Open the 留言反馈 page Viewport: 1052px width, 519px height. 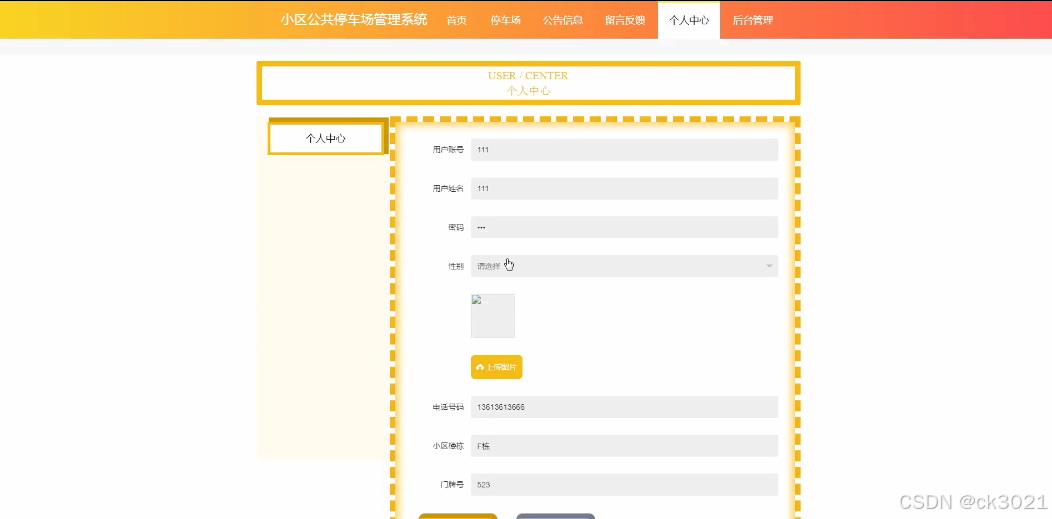point(625,20)
